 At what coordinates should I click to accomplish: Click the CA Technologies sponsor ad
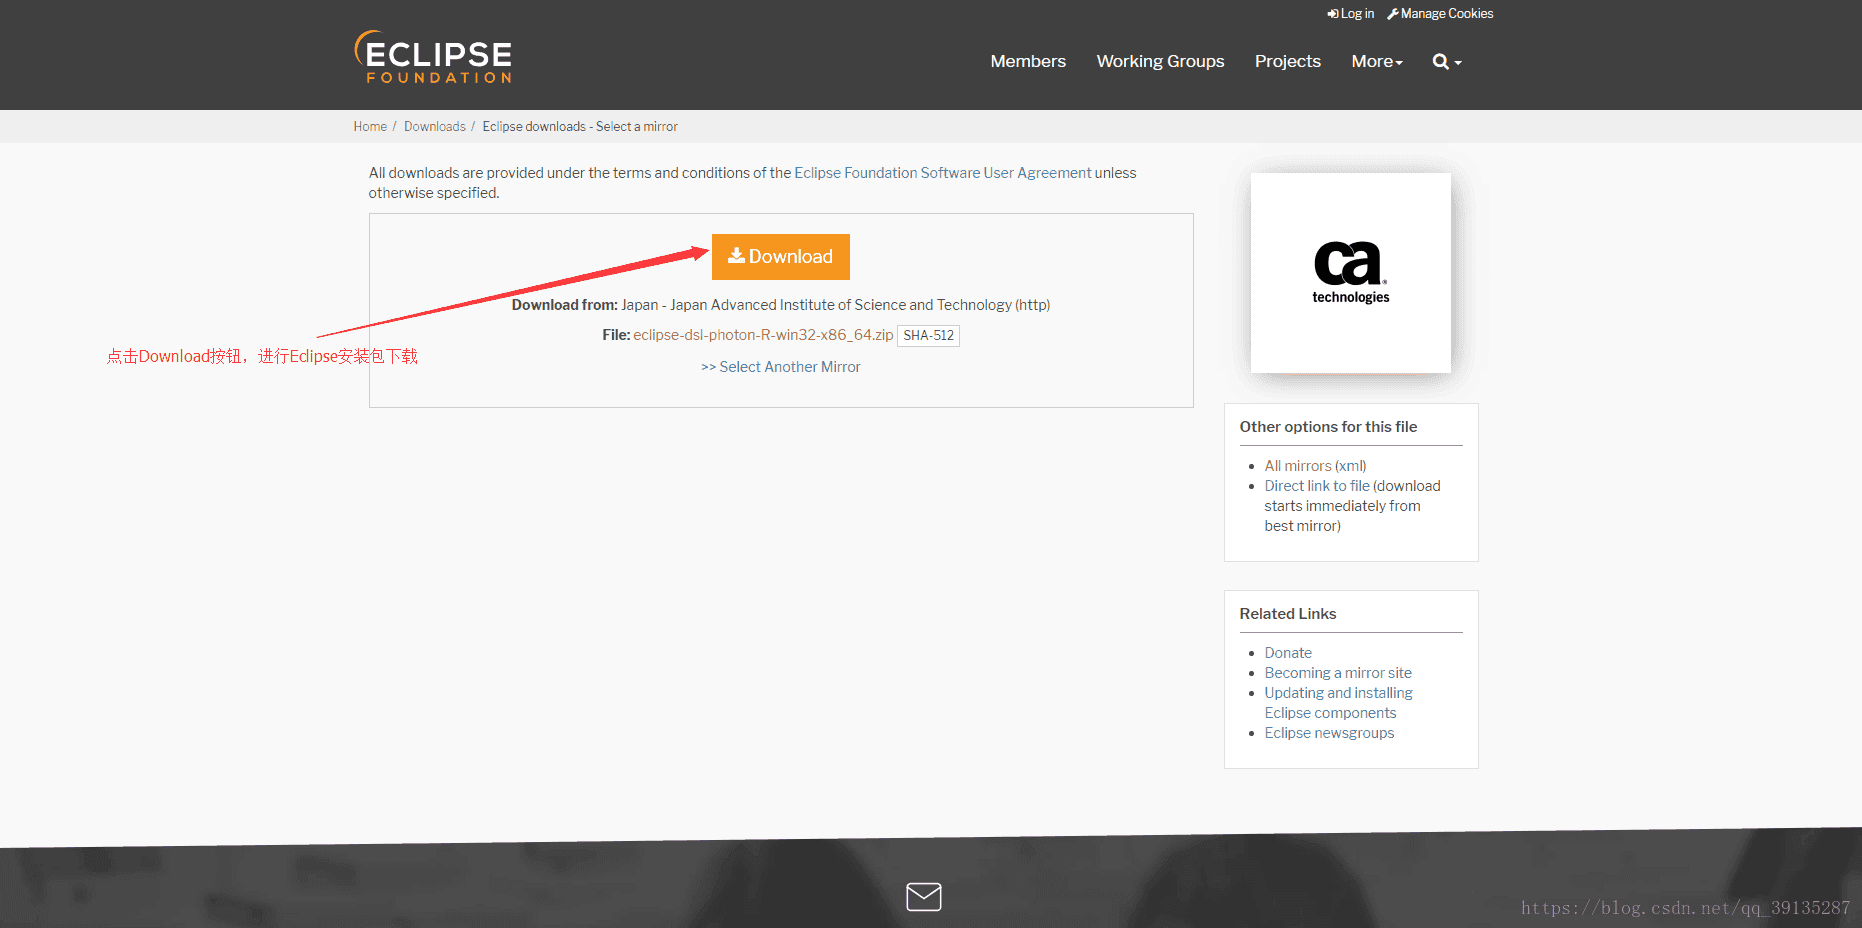pos(1351,273)
